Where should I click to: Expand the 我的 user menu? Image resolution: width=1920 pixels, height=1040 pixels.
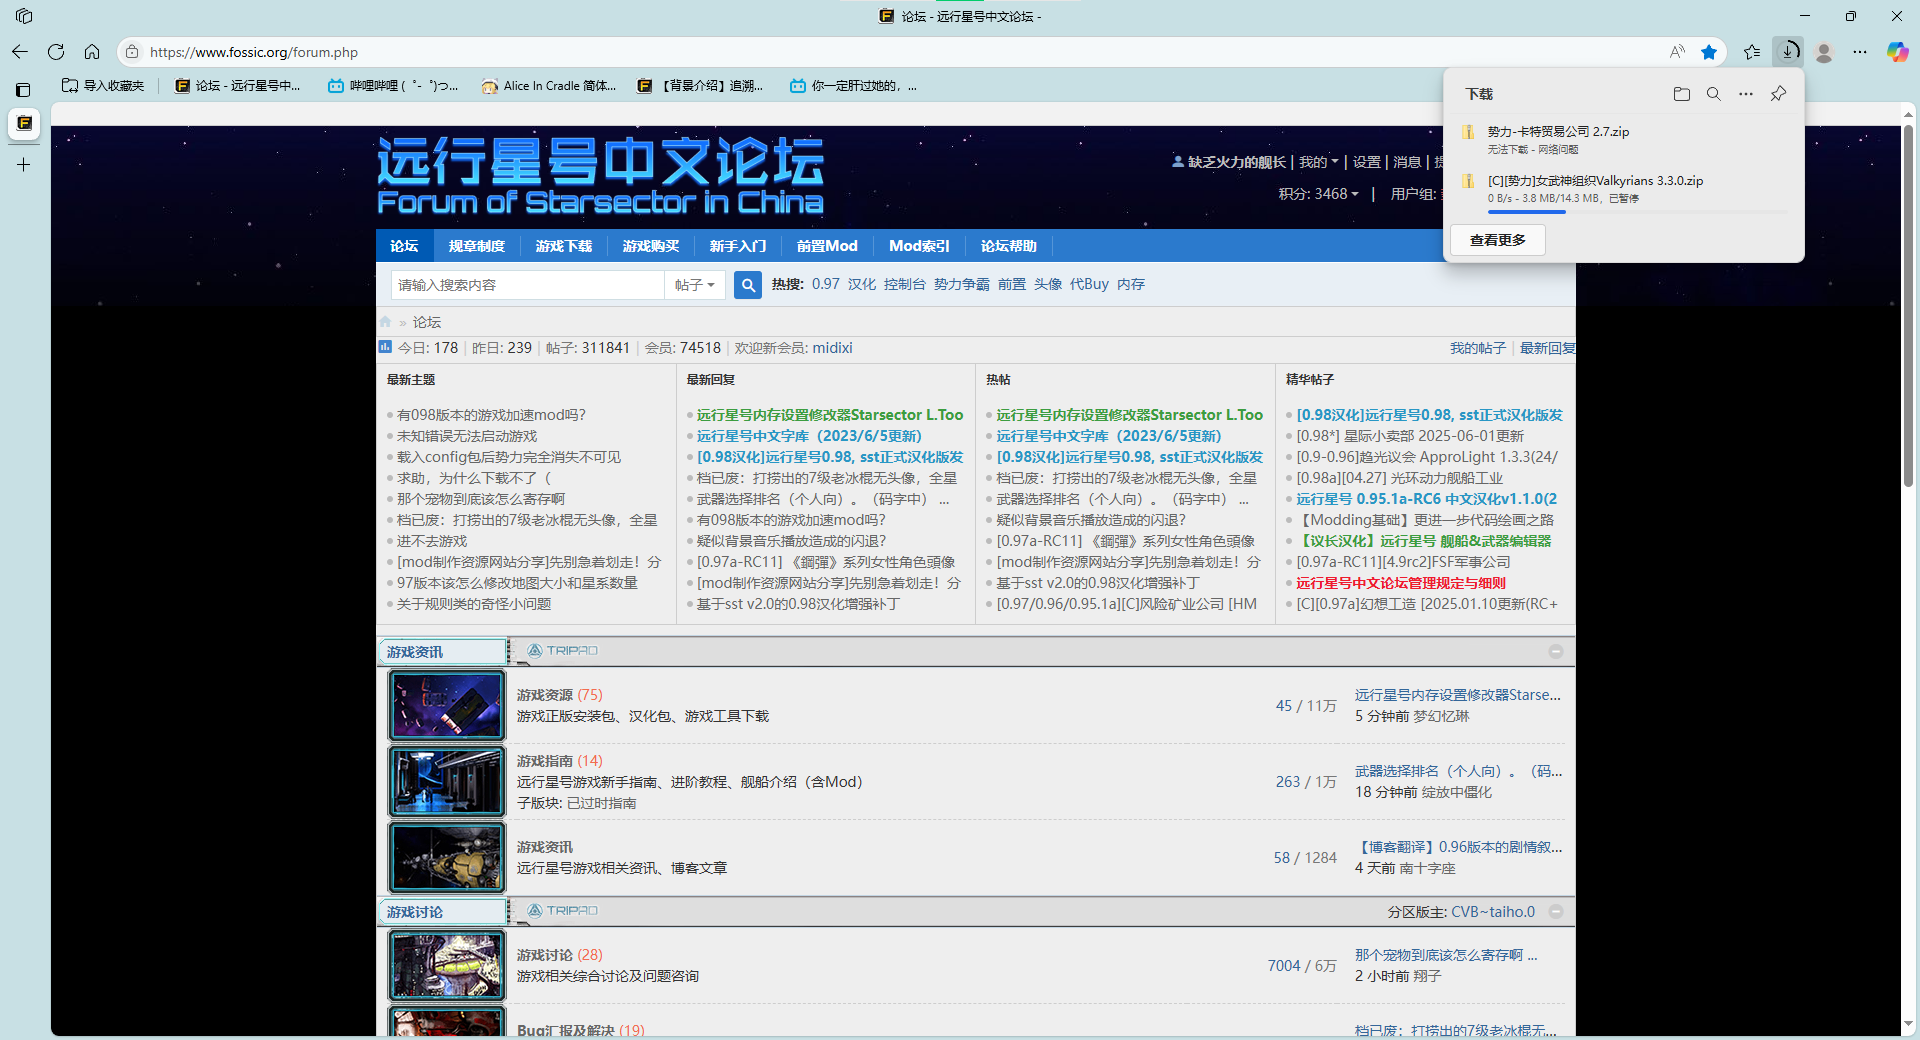point(1318,162)
